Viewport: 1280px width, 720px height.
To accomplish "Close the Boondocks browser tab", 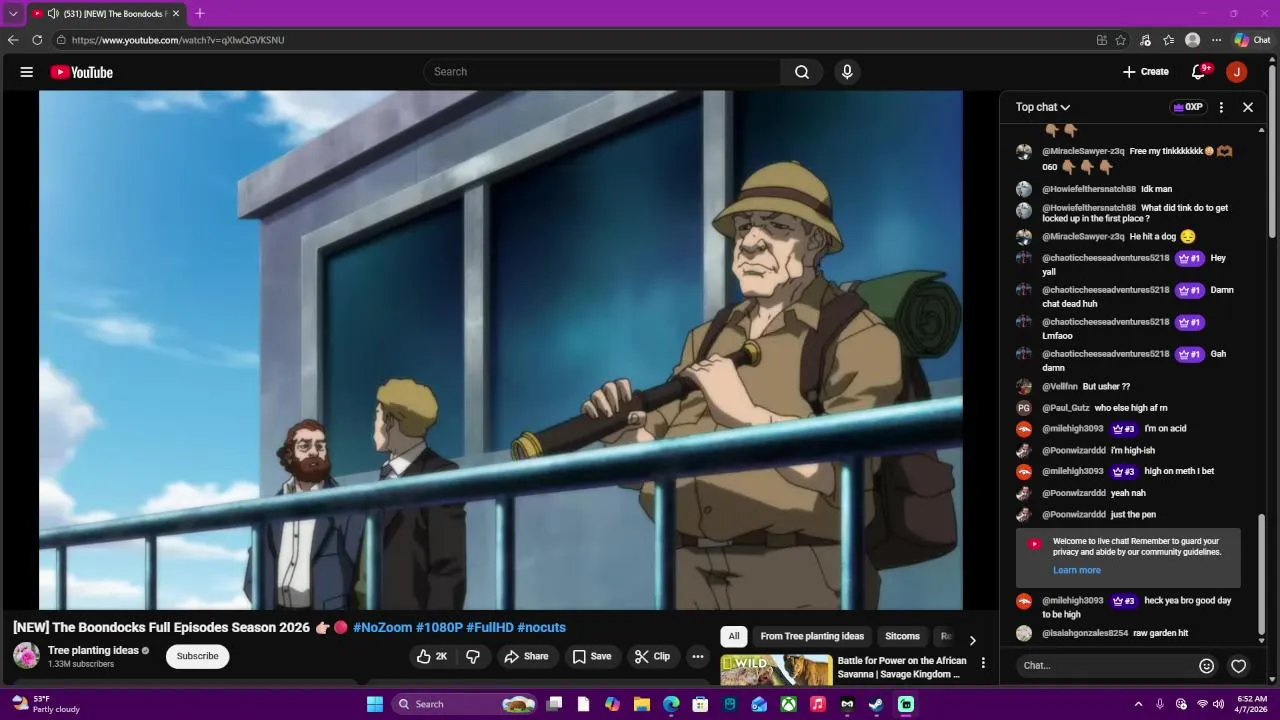I will pyautogui.click(x=176, y=14).
